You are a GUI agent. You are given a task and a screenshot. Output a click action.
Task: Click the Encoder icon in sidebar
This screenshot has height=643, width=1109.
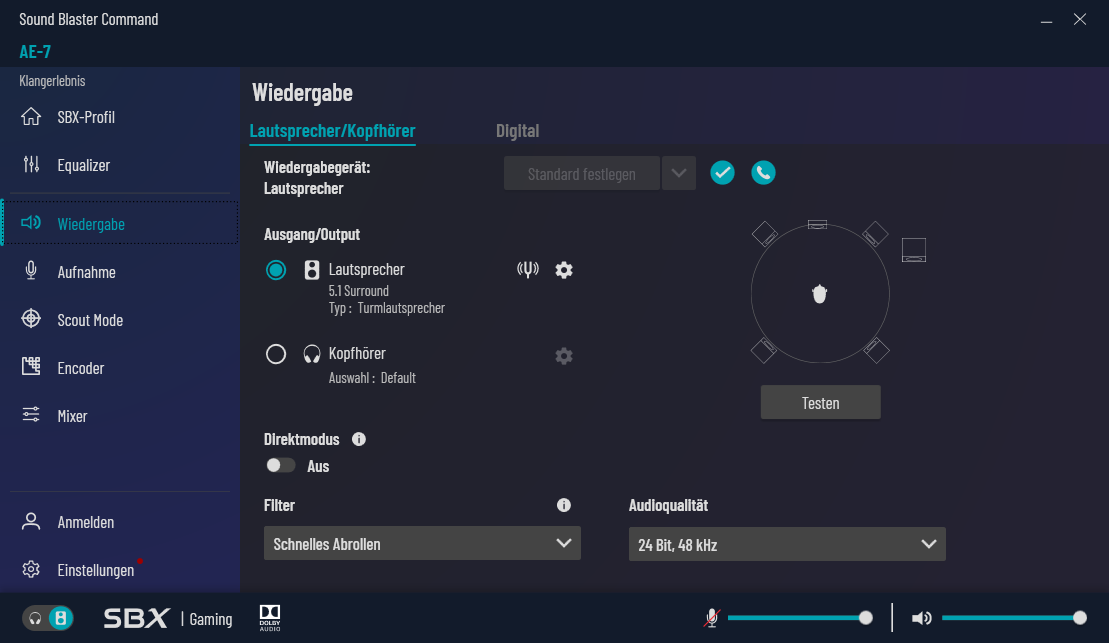tap(31, 366)
